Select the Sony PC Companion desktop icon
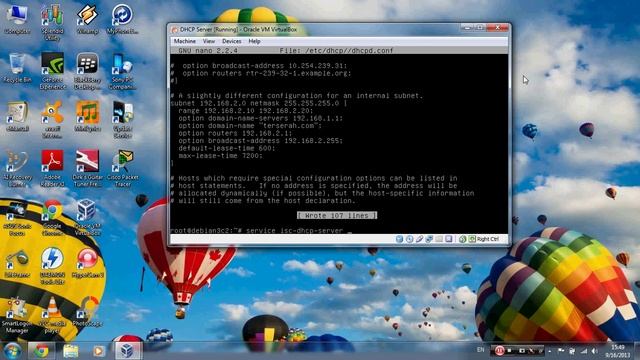 coord(122,71)
